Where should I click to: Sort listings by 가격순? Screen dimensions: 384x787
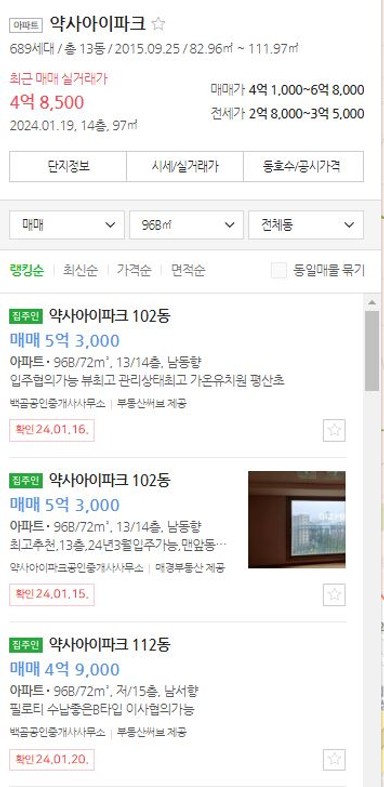(134, 271)
